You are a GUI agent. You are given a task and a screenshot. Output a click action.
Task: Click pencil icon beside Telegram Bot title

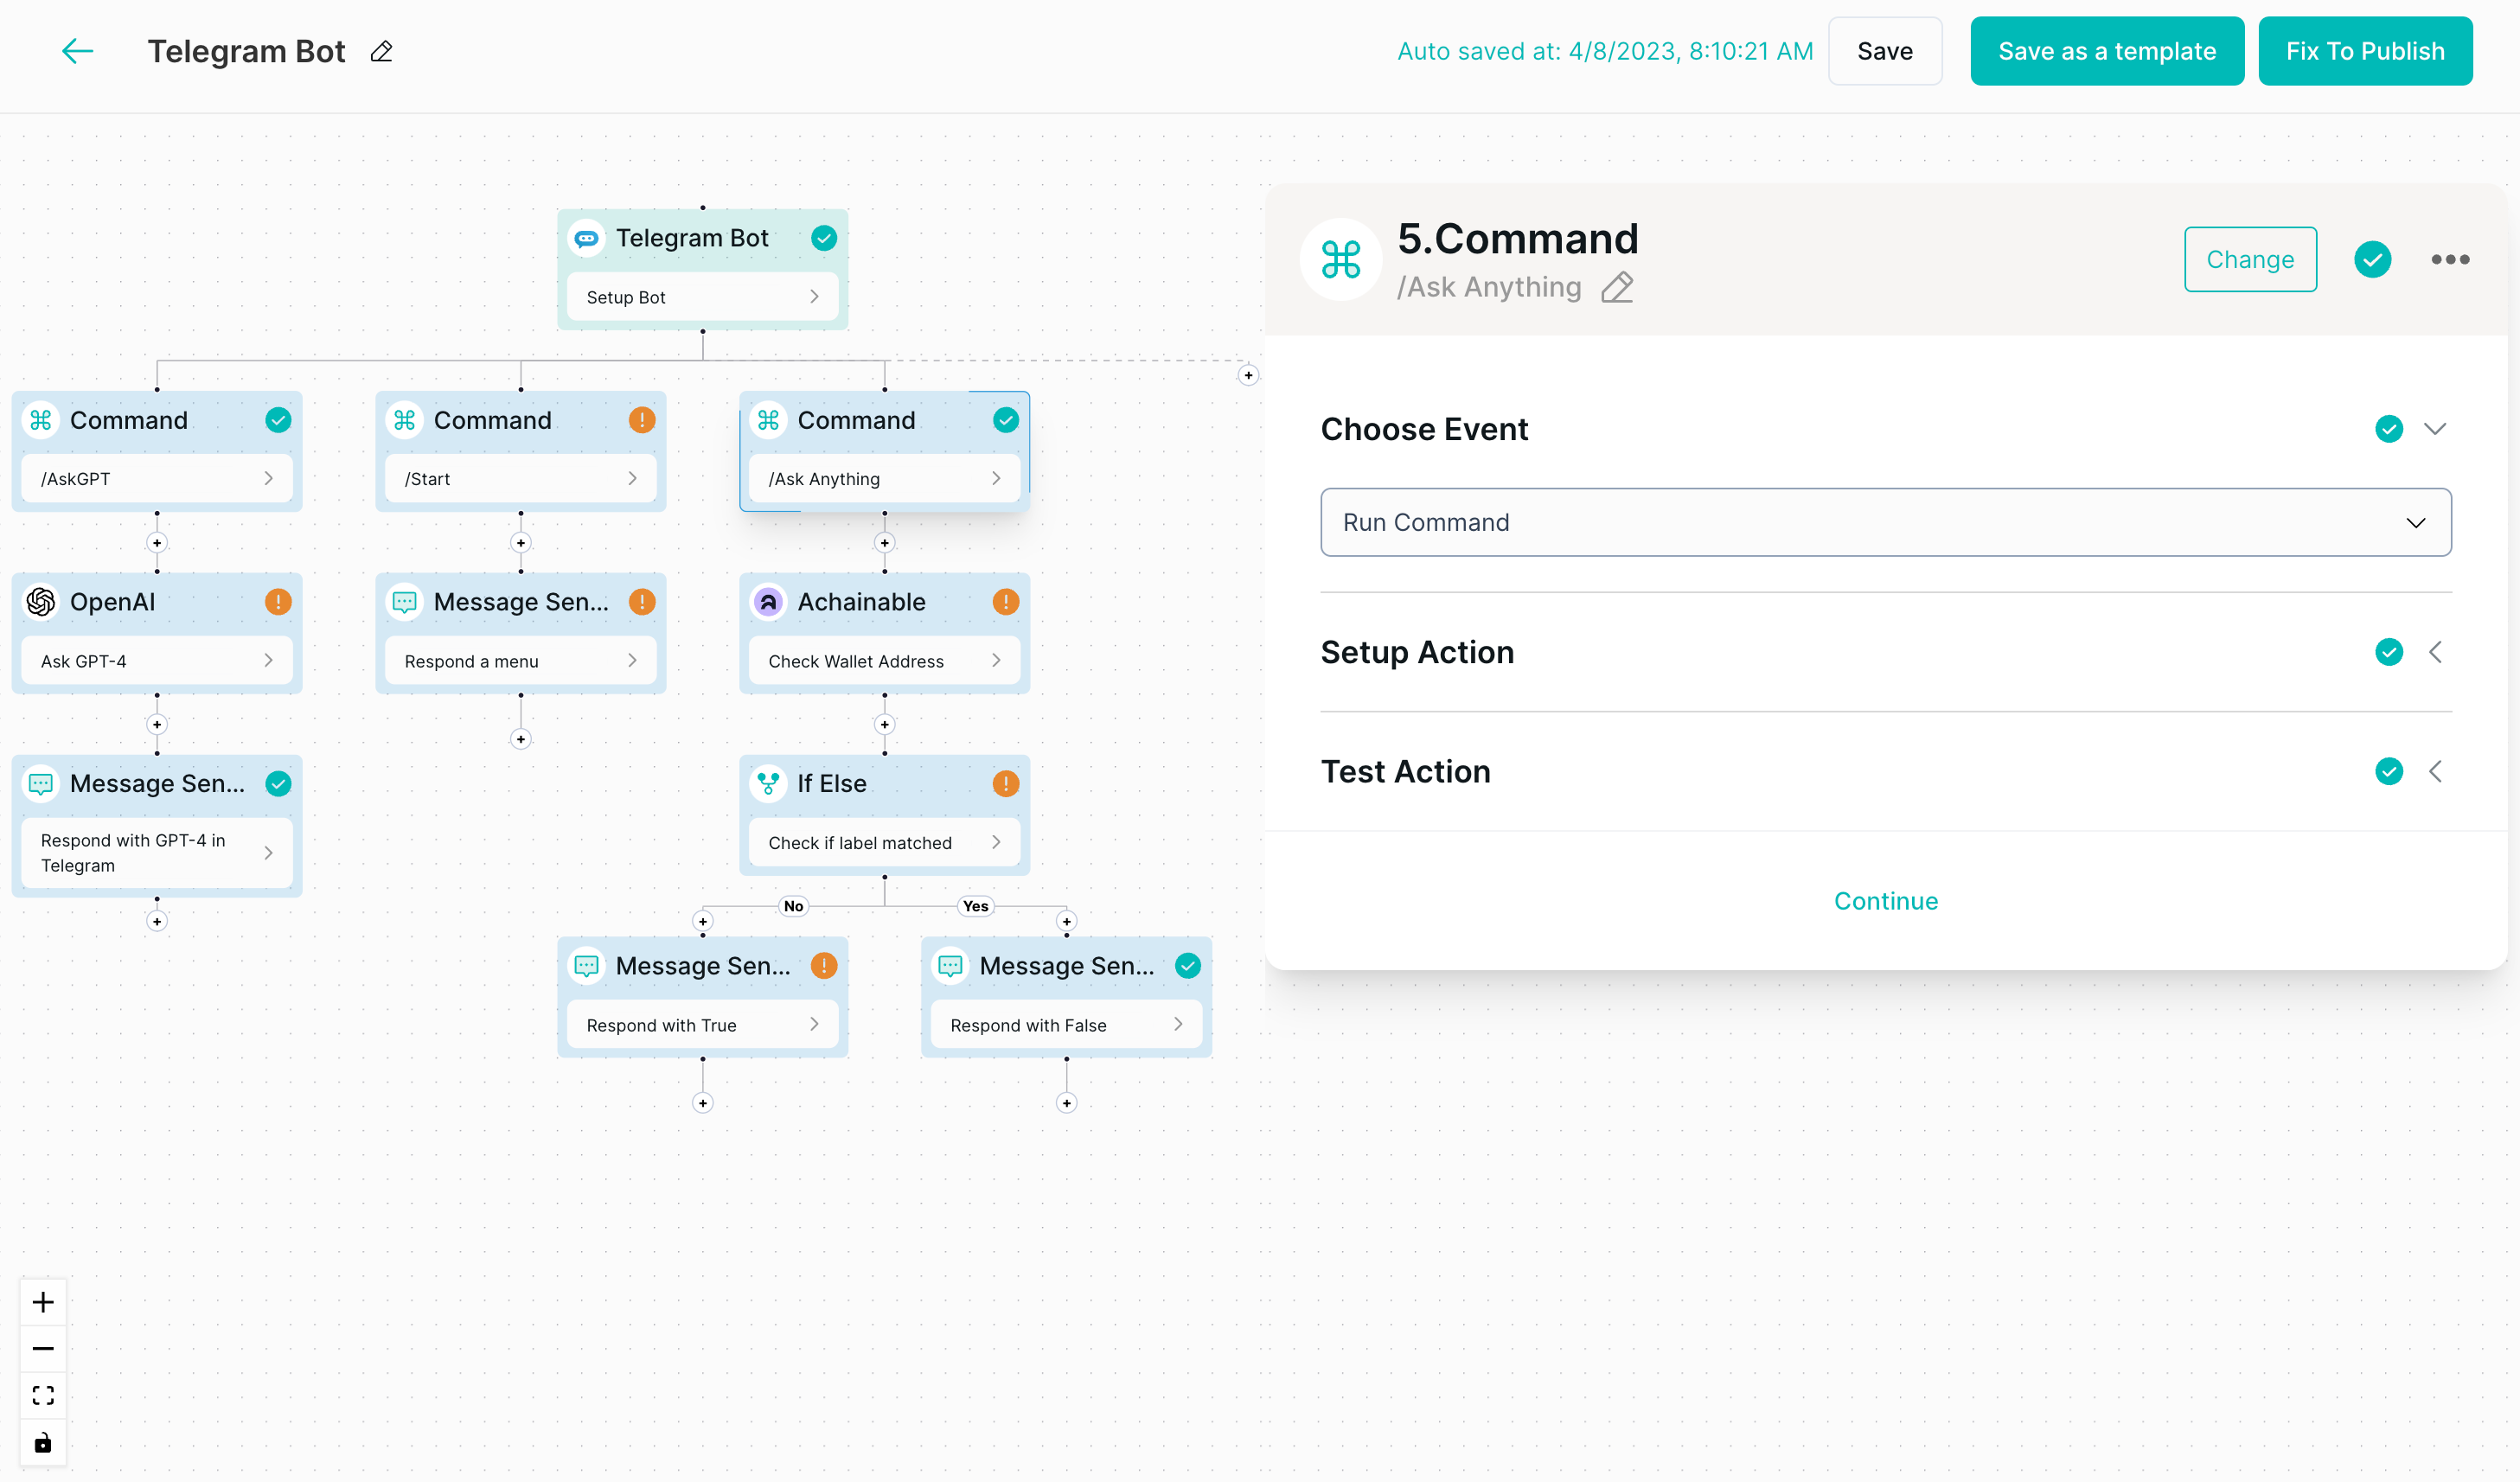pos(381,52)
